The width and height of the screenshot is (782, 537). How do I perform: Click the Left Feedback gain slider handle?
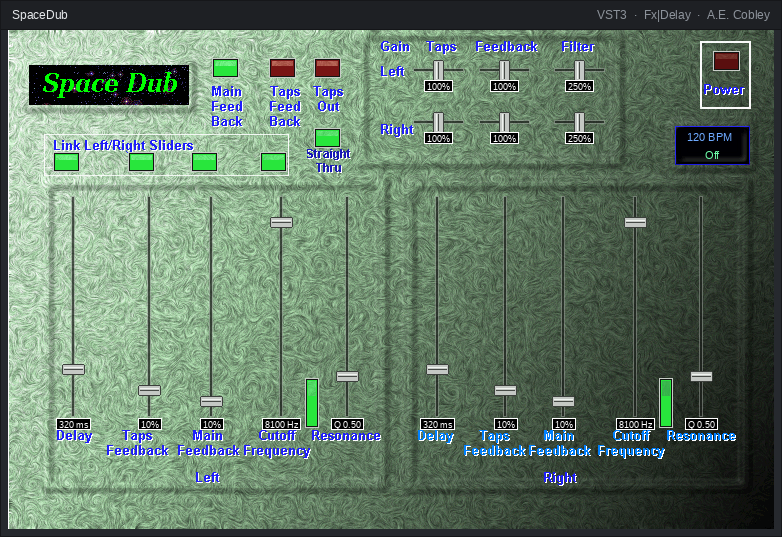pyautogui.click(x=505, y=70)
